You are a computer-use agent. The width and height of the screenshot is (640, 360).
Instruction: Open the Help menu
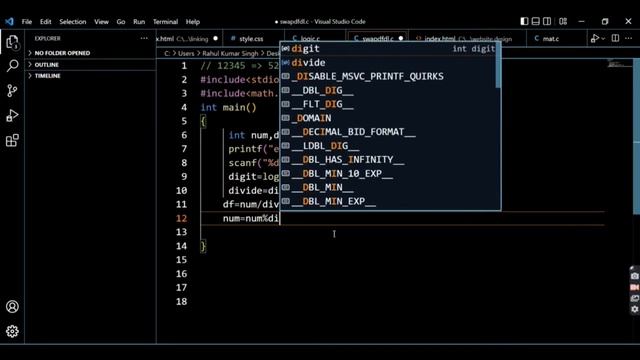(x=193, y=22)
